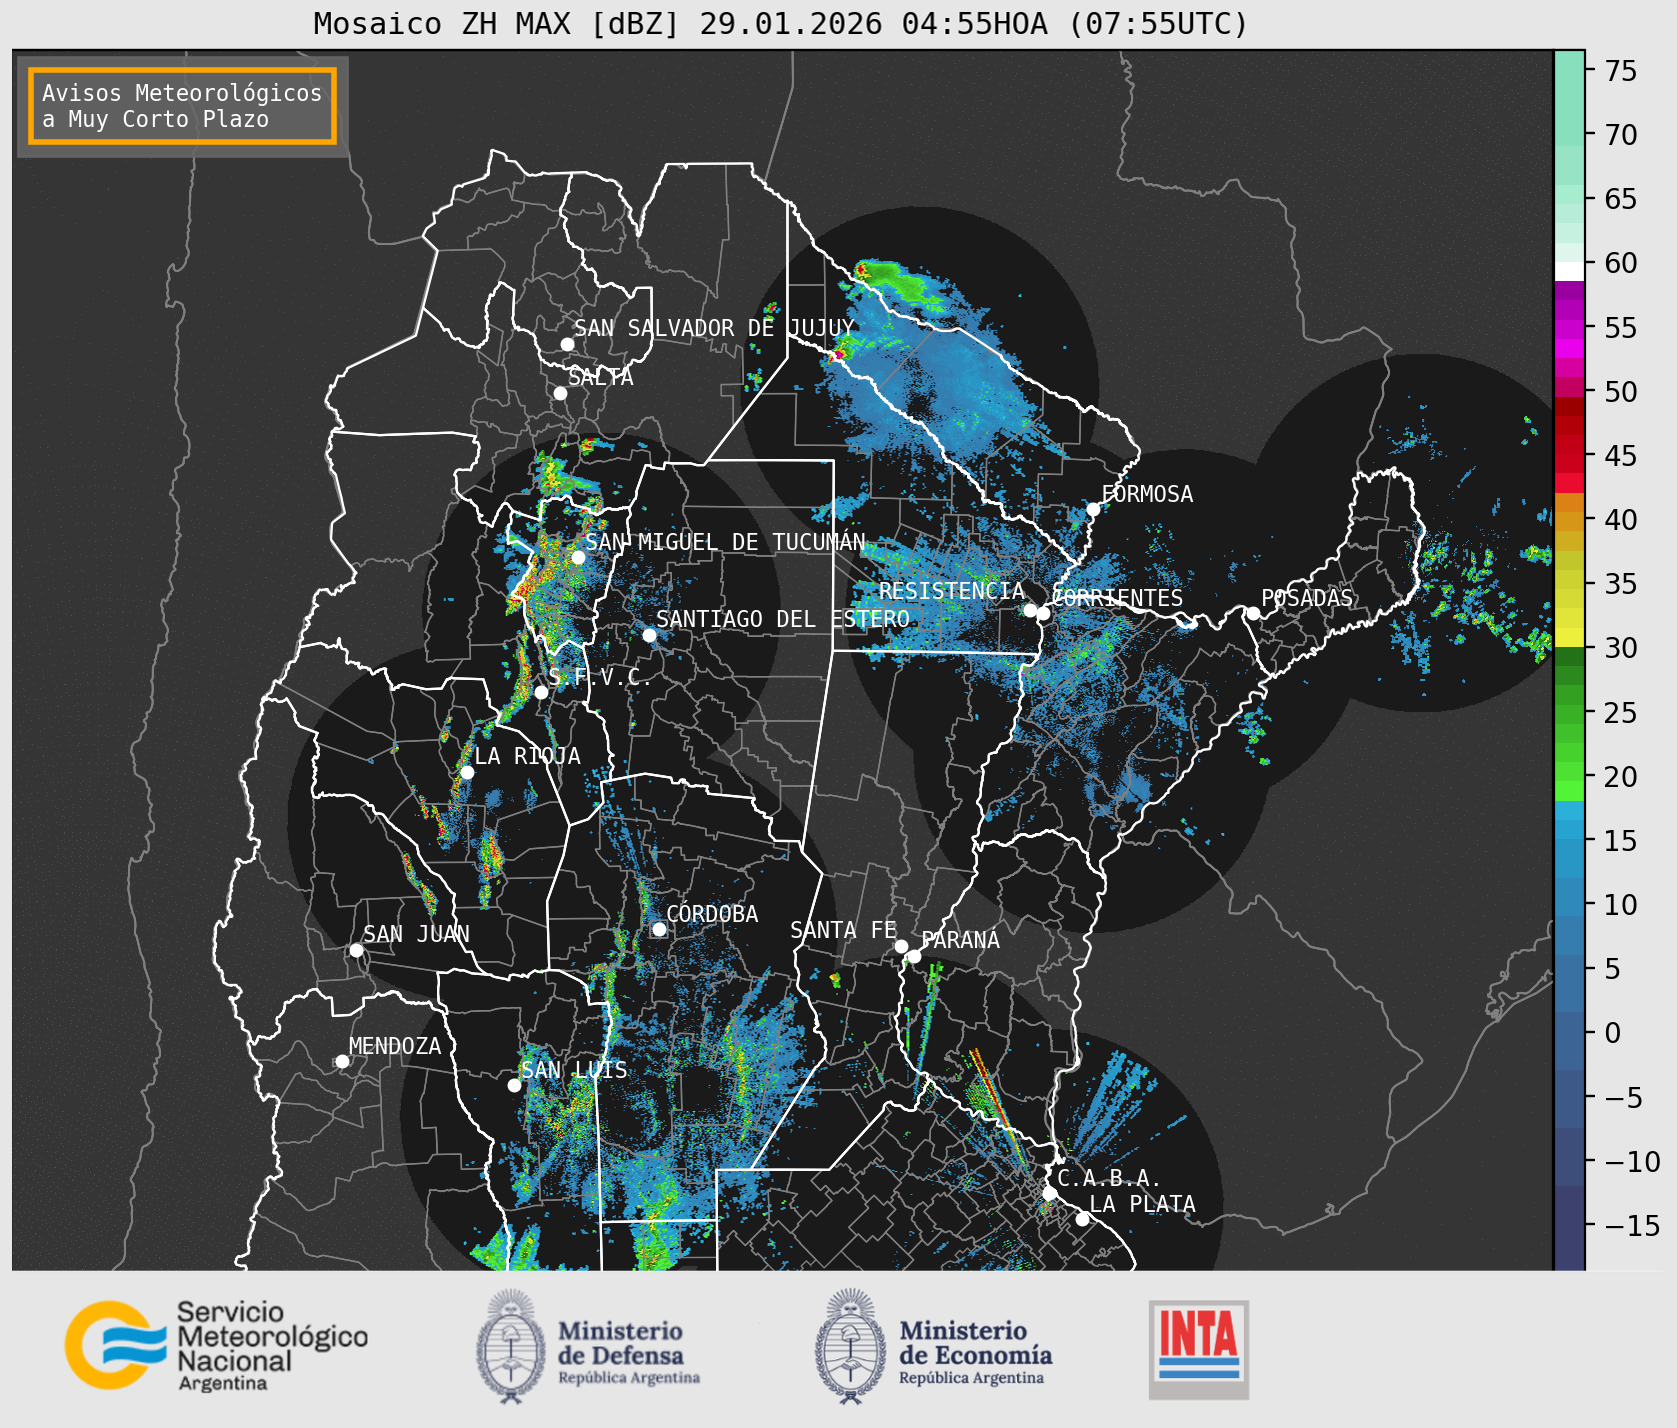Image resolution: width=1677 pixels, height=1428 pixels.
Task: Click the FORMOSA map label
Action: click(1147, 494)
